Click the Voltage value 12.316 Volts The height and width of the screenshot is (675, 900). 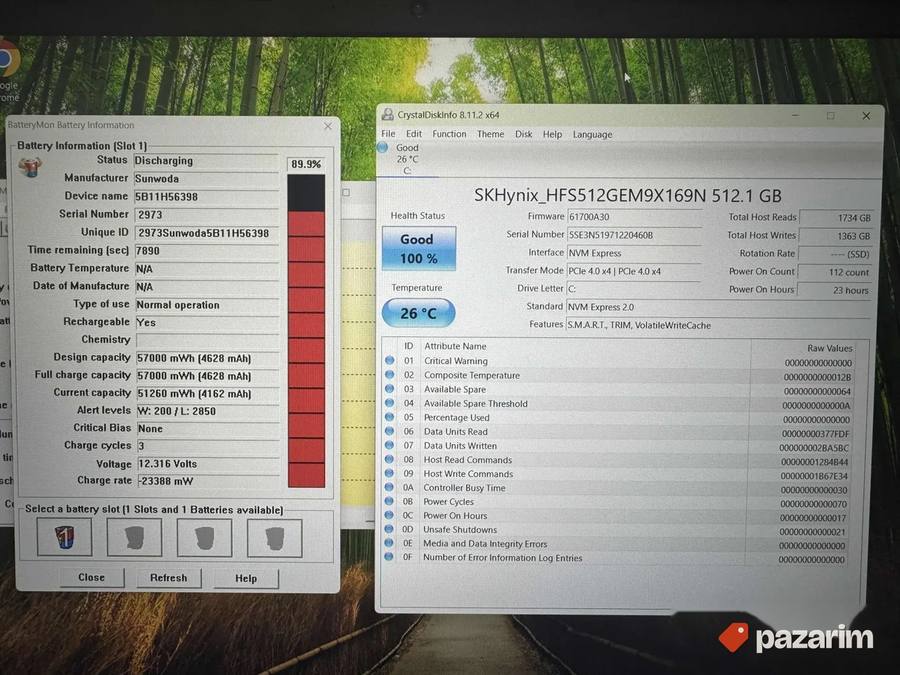click(207, 464)
